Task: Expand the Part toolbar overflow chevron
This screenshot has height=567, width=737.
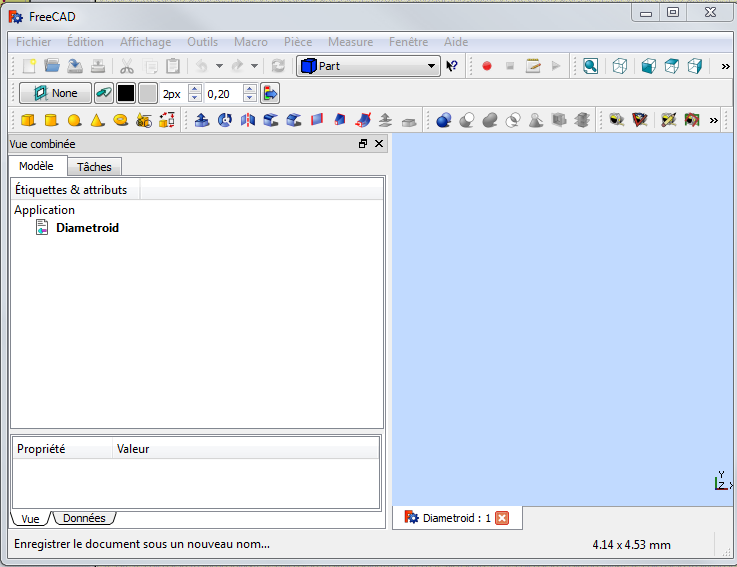Action: click(x=713, y=120)
